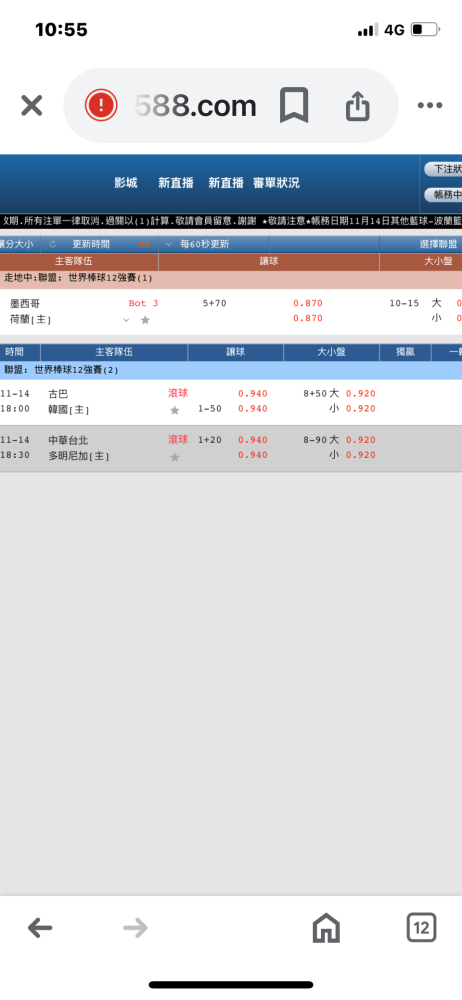Show the 12 open tabs
Screen dimensions: 462x1000
click(421, 927)
